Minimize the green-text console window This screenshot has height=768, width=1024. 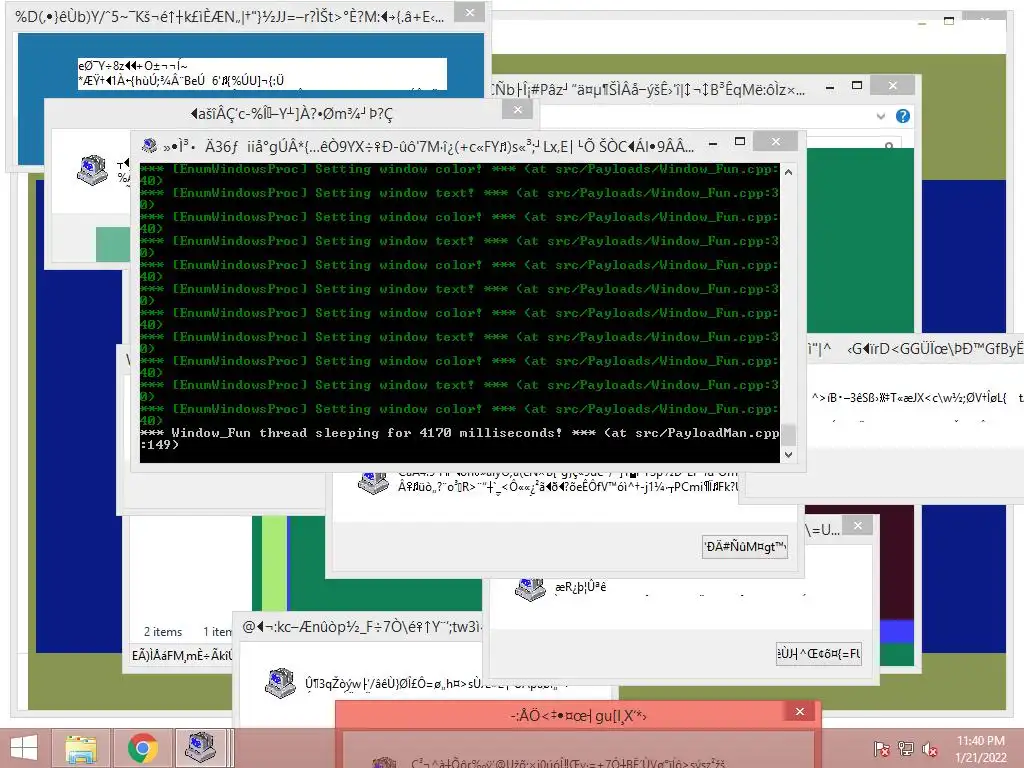[x=713, y=143]
